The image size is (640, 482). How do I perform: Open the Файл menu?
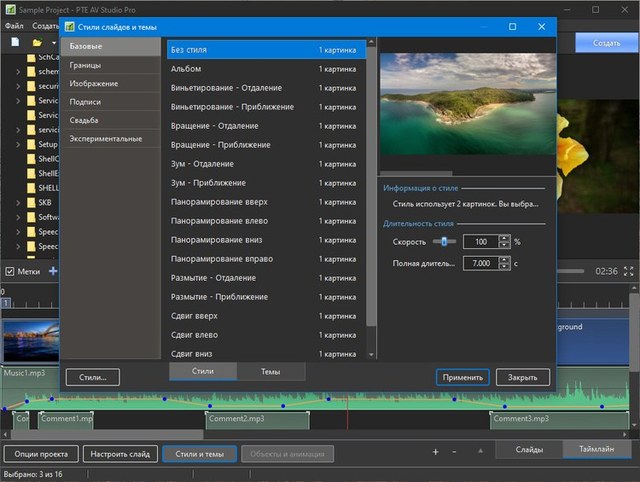(14, 25)
